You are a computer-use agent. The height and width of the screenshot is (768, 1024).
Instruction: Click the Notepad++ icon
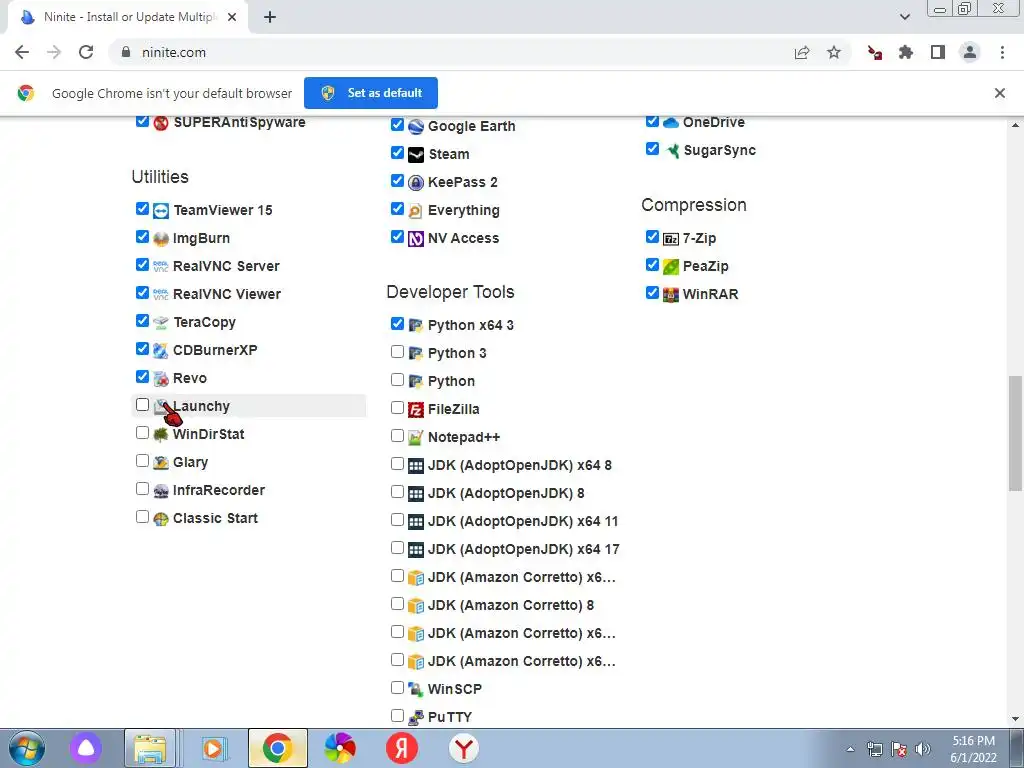[x=416, y=438]
